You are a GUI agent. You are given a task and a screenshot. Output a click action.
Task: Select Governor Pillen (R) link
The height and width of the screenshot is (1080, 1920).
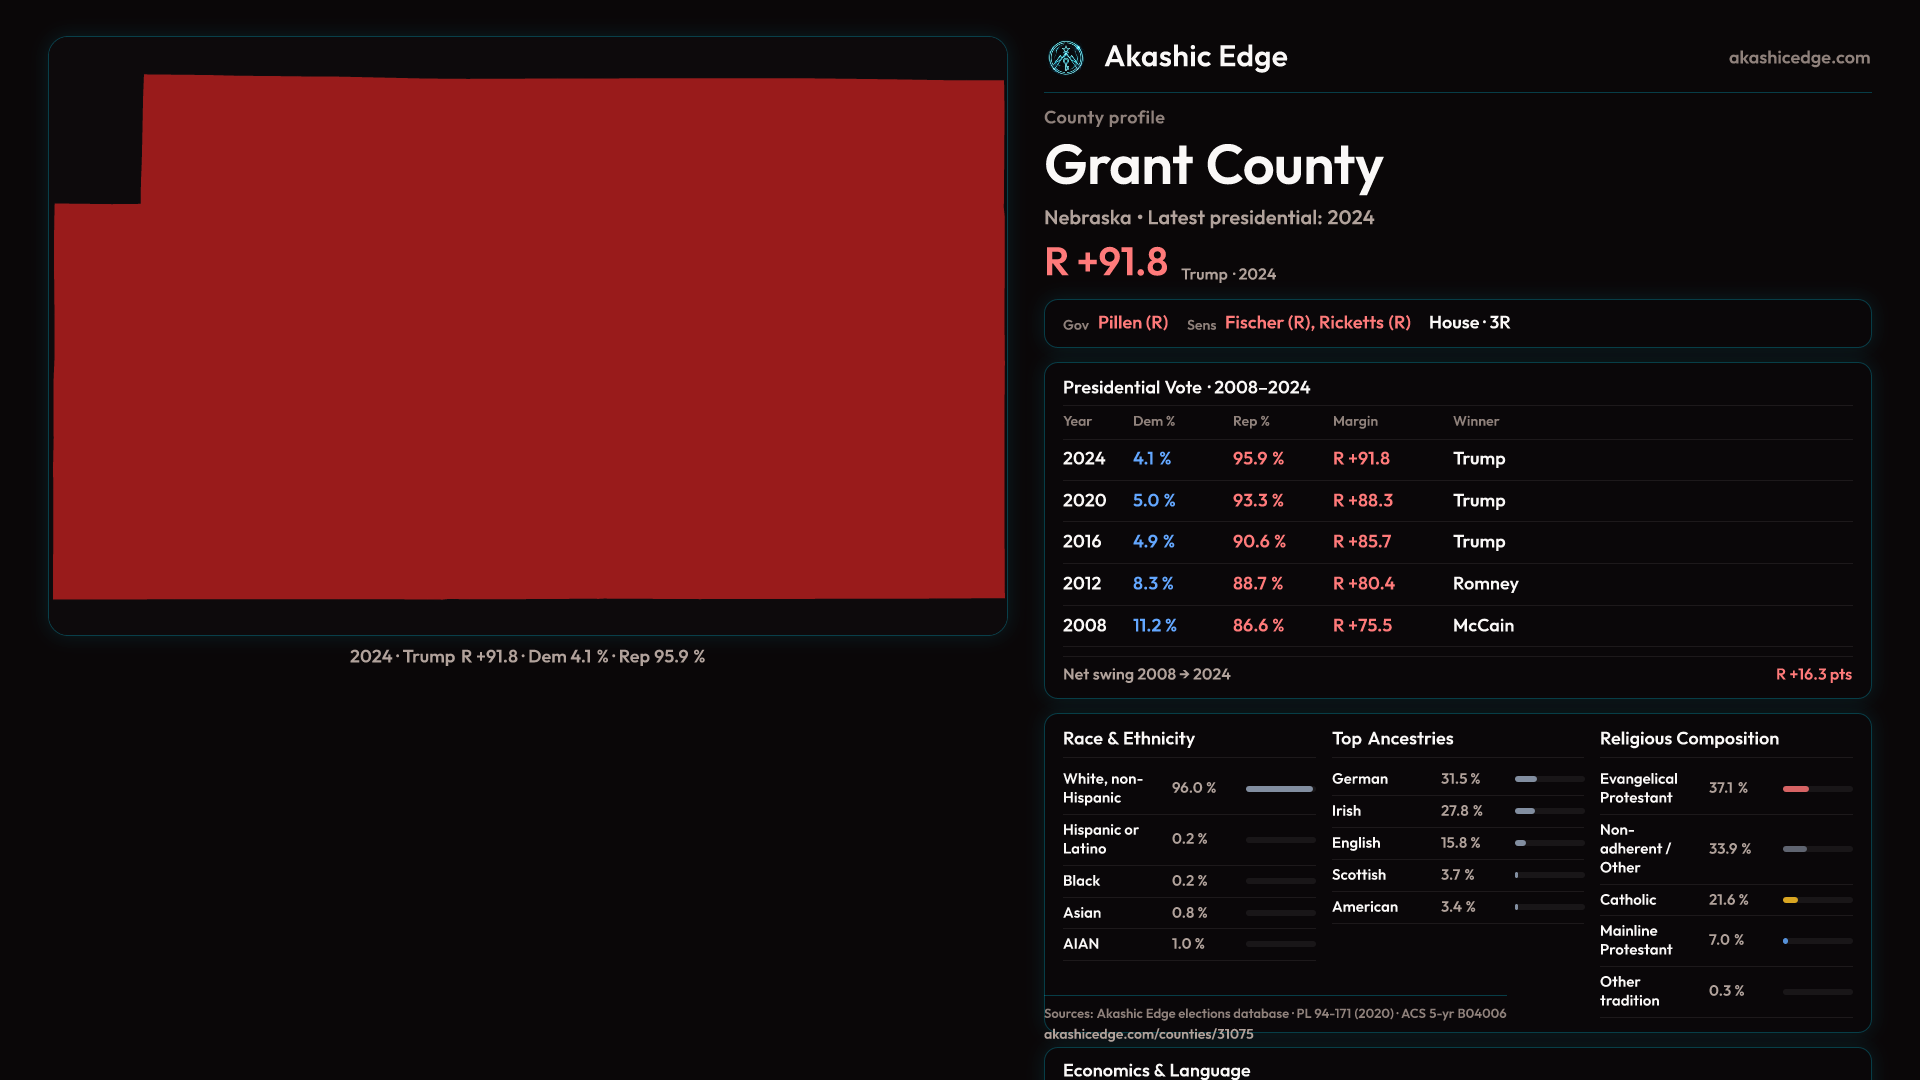[1132, 323]
